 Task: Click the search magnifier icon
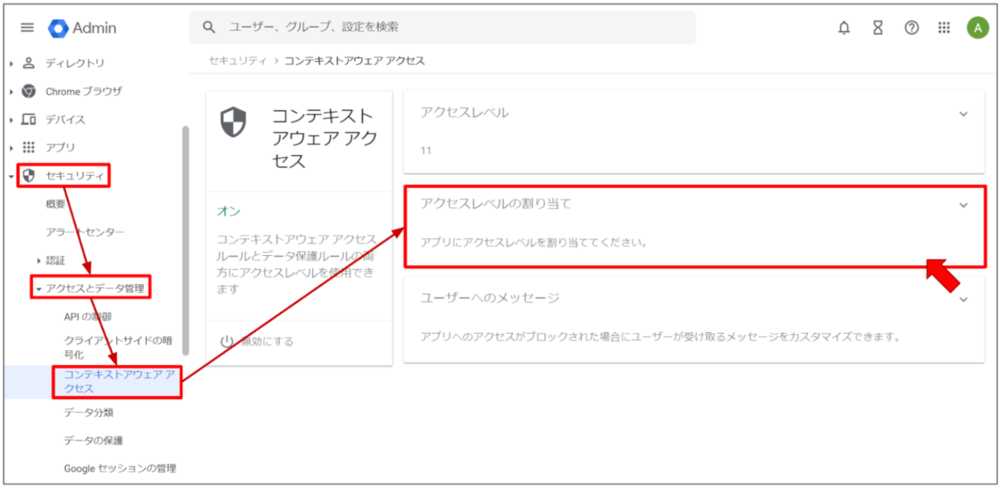(209, 27)
